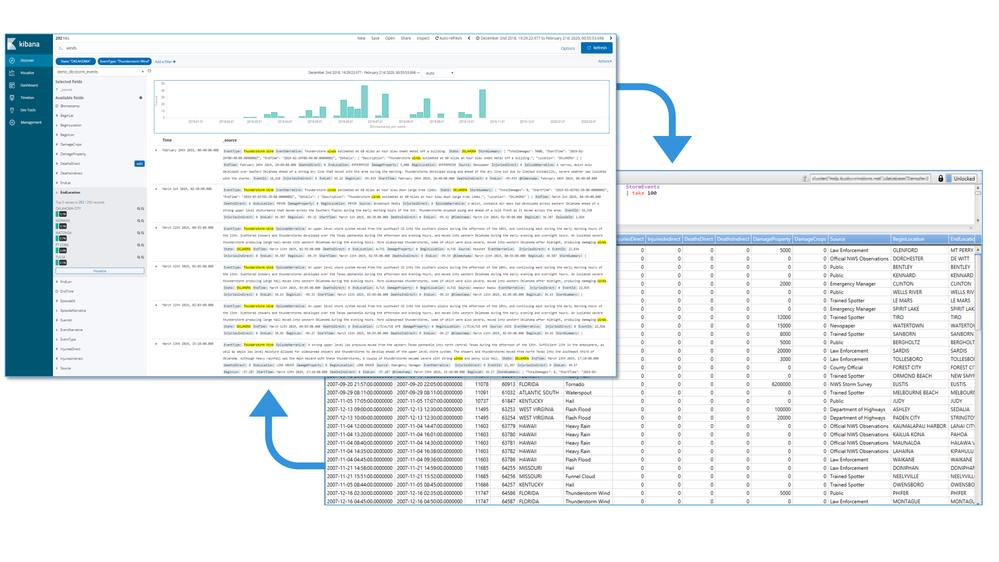The image size is (999, 562).
Task: Click Kusto query editor vertical scrollbar
Action: [x=978, y=204]
